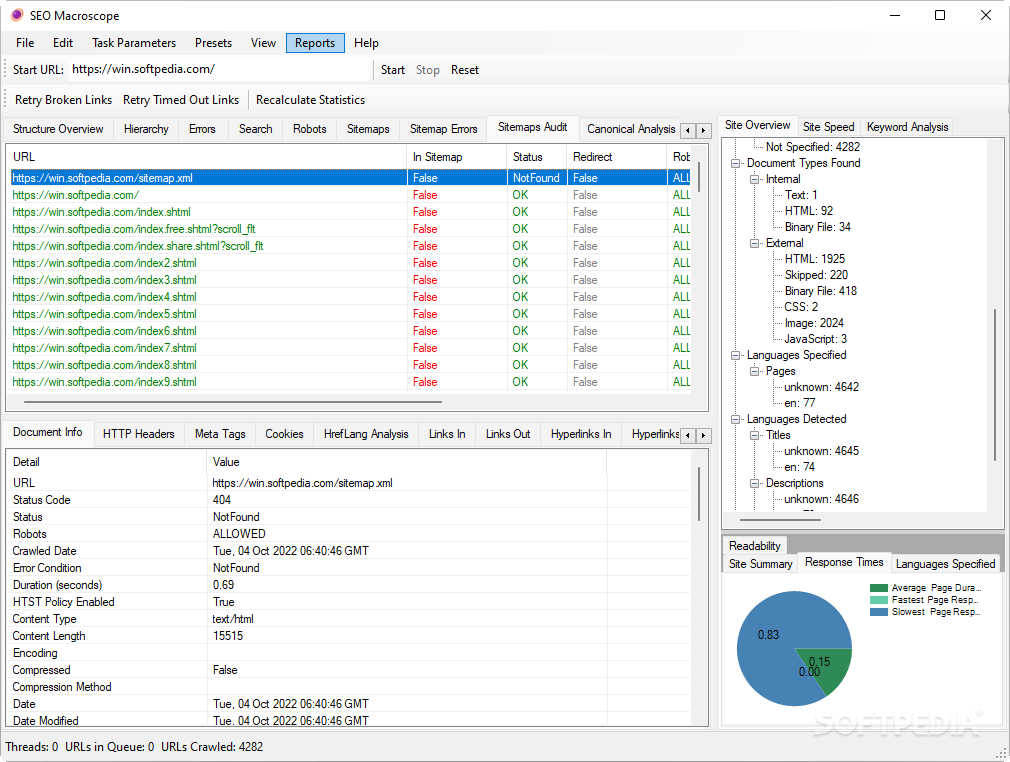Open the Links In tab

(x=447, y=434)
